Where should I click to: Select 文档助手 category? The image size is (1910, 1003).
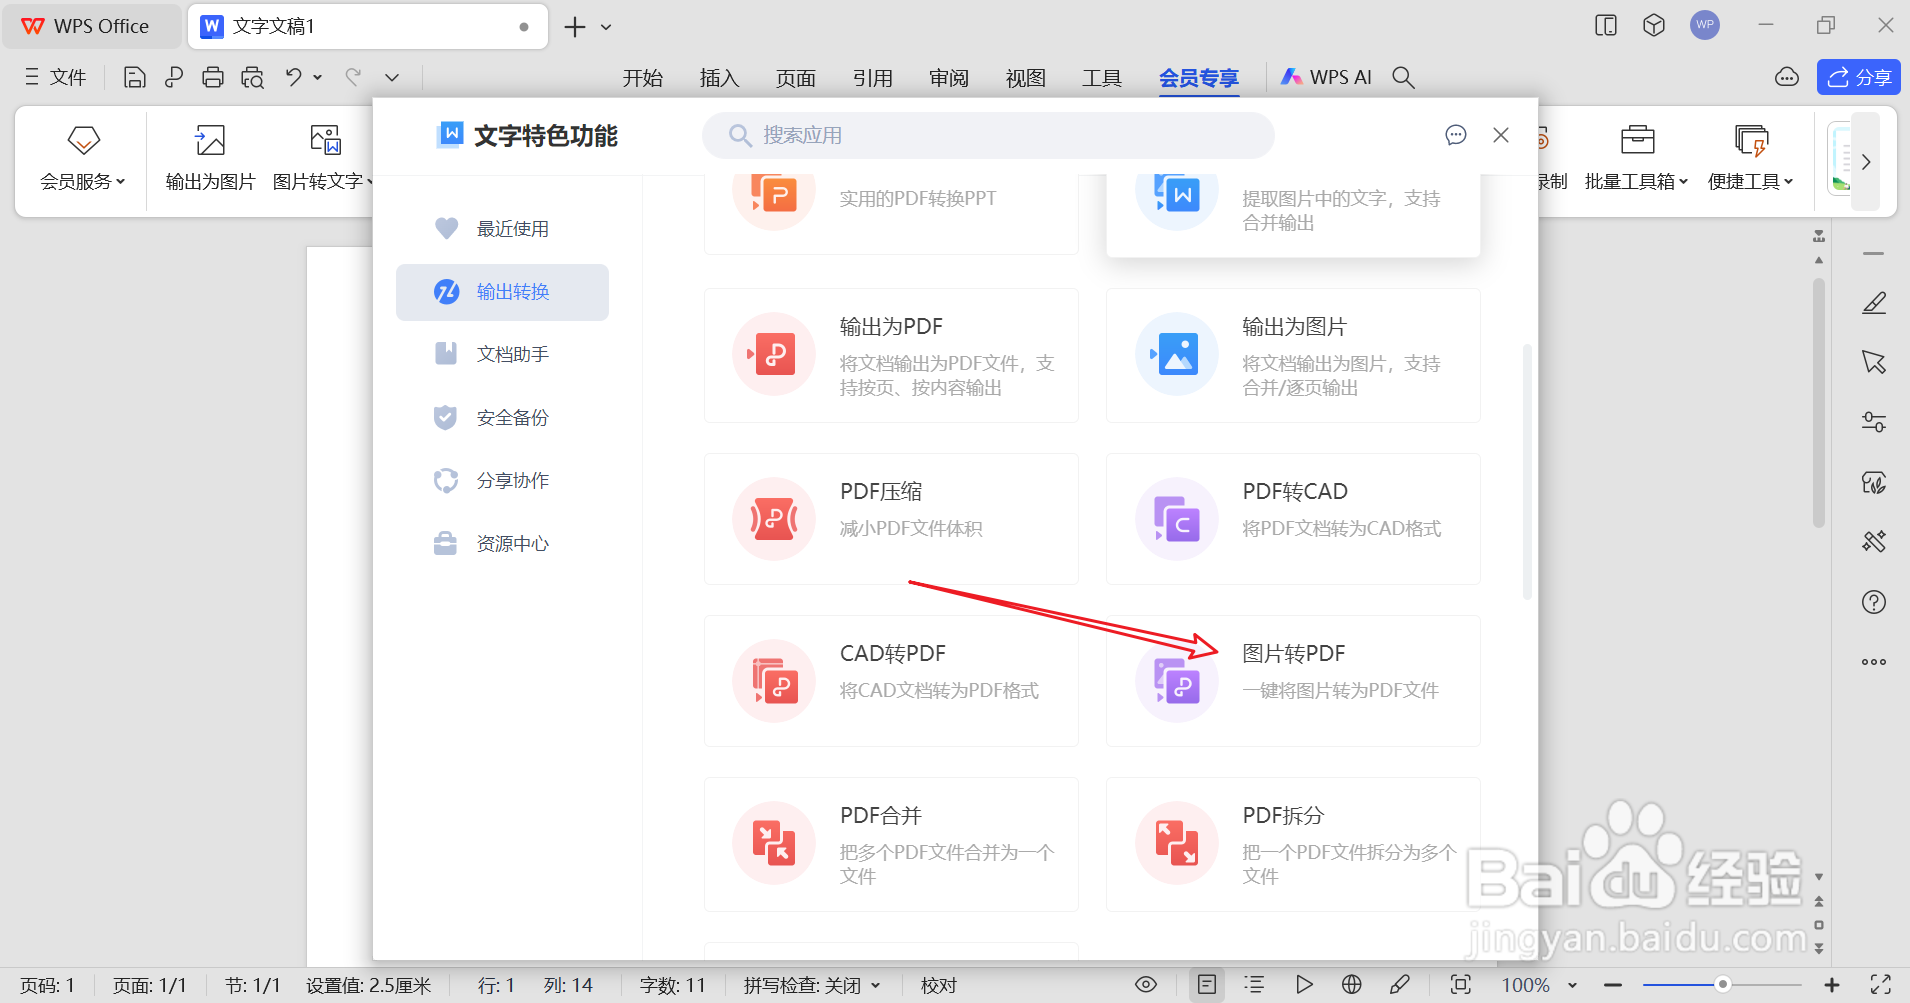click(502, 354)
